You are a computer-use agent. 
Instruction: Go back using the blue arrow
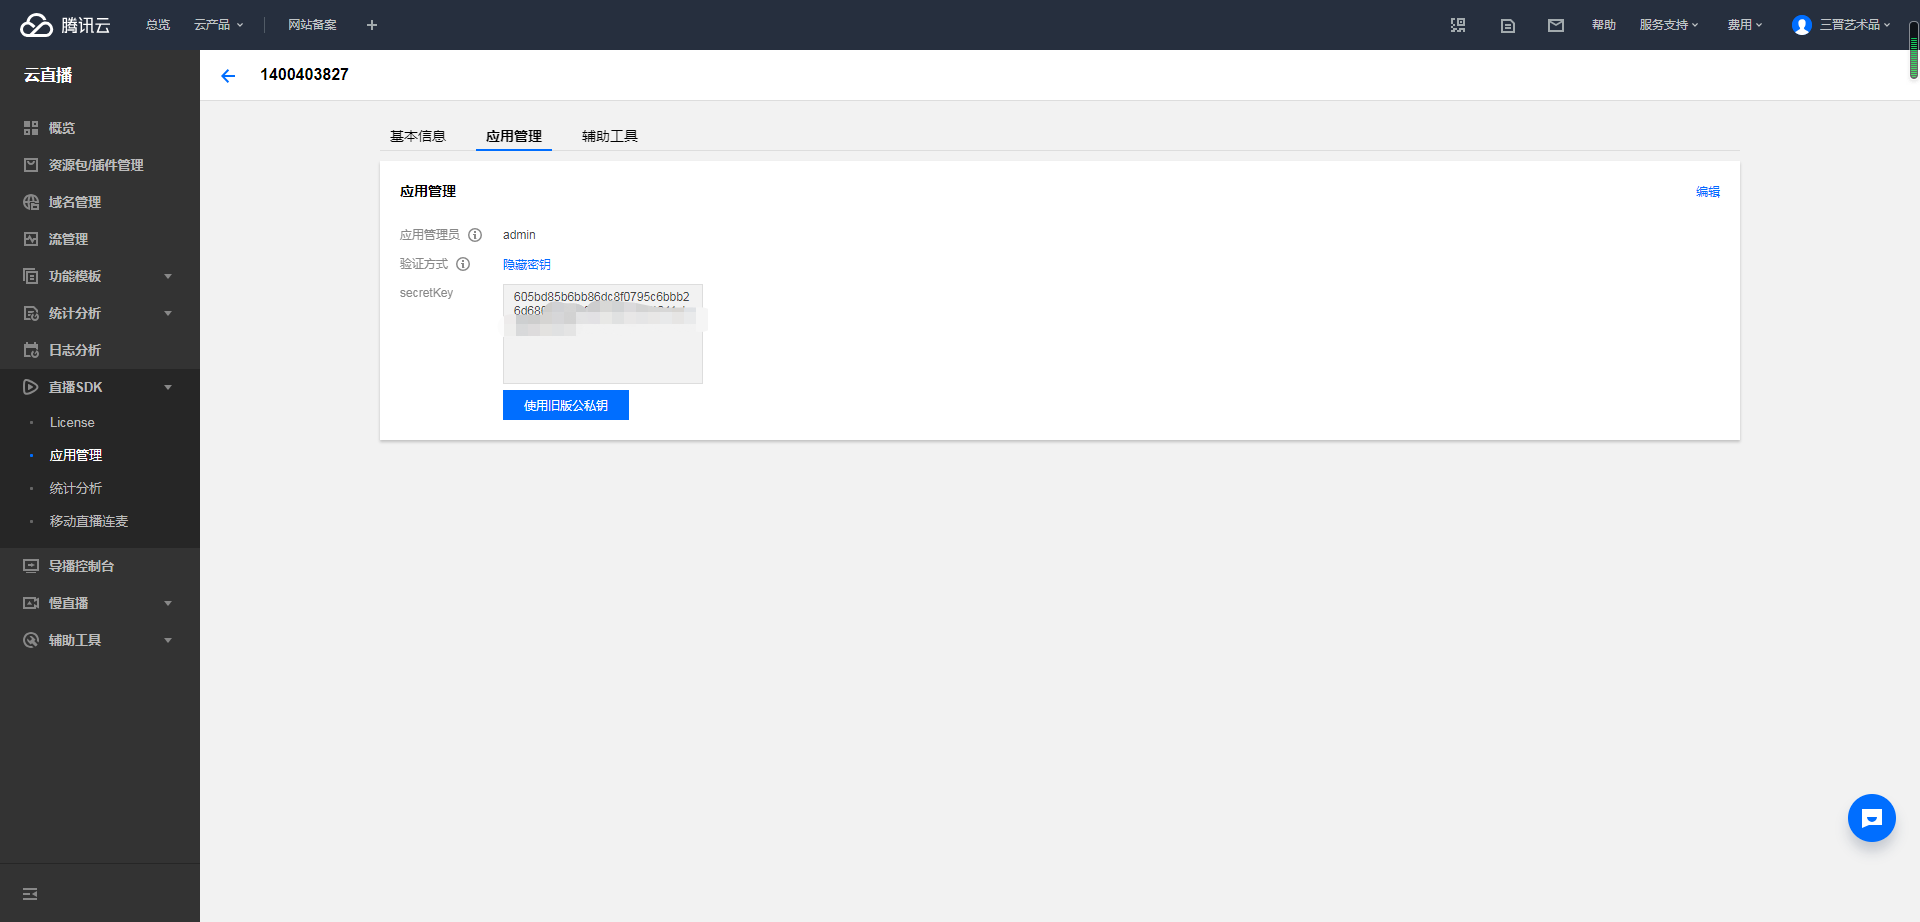click(x=228, y=75)
